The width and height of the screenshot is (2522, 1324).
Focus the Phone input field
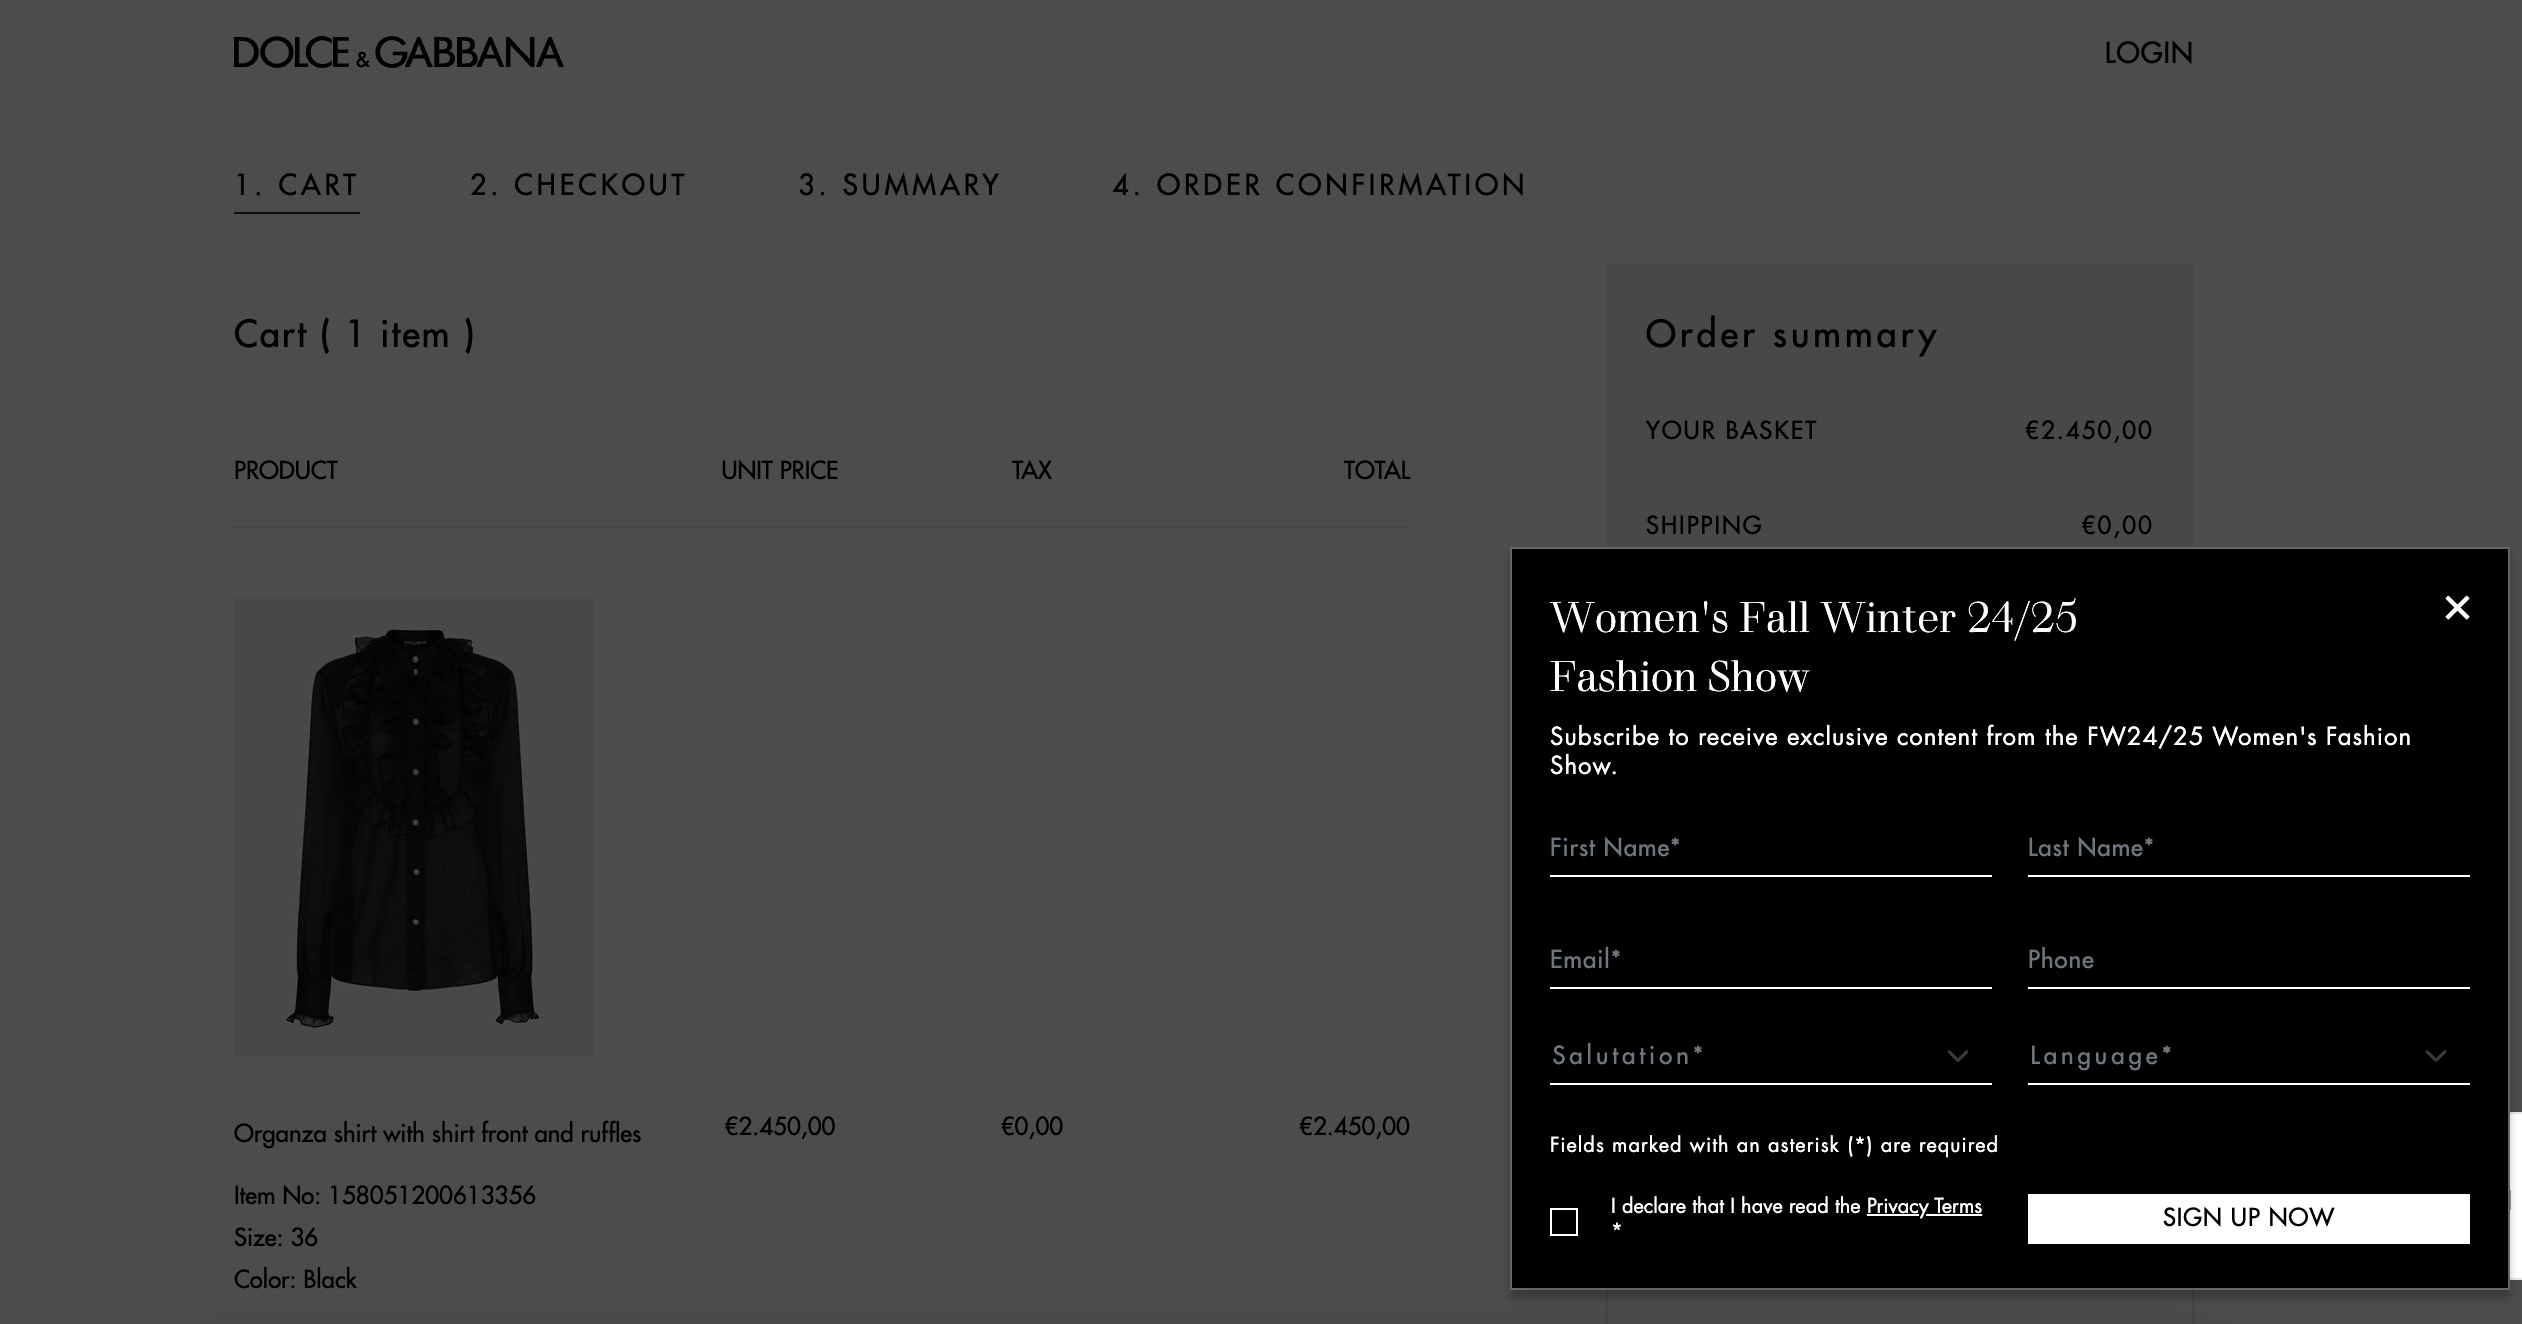2248,961
